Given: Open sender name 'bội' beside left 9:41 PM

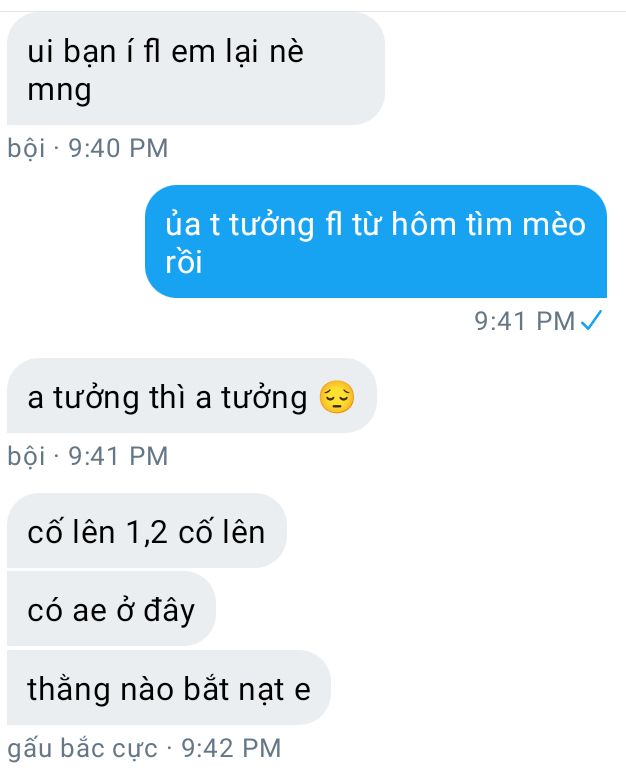Looking at the screenshot, I should pyautogui.click(x=26, y=456).
